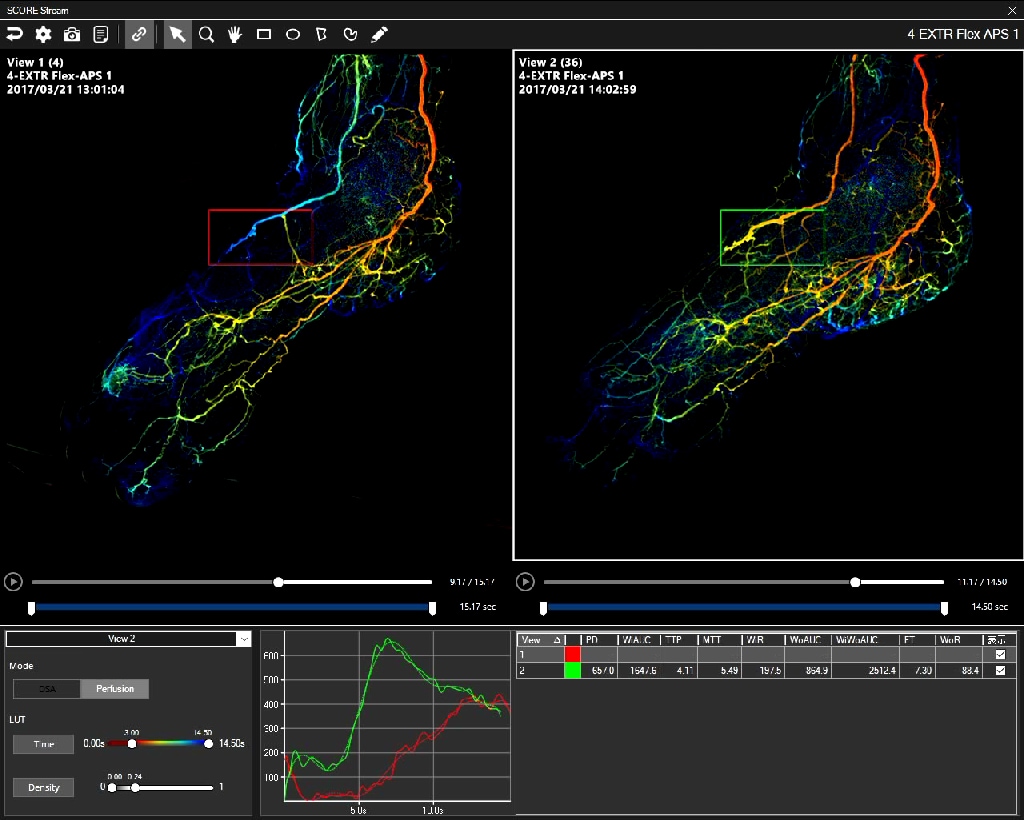Choose the rectangle ROI tool
The width and height of the screenshot is (1024, 820).
point(264,34)
